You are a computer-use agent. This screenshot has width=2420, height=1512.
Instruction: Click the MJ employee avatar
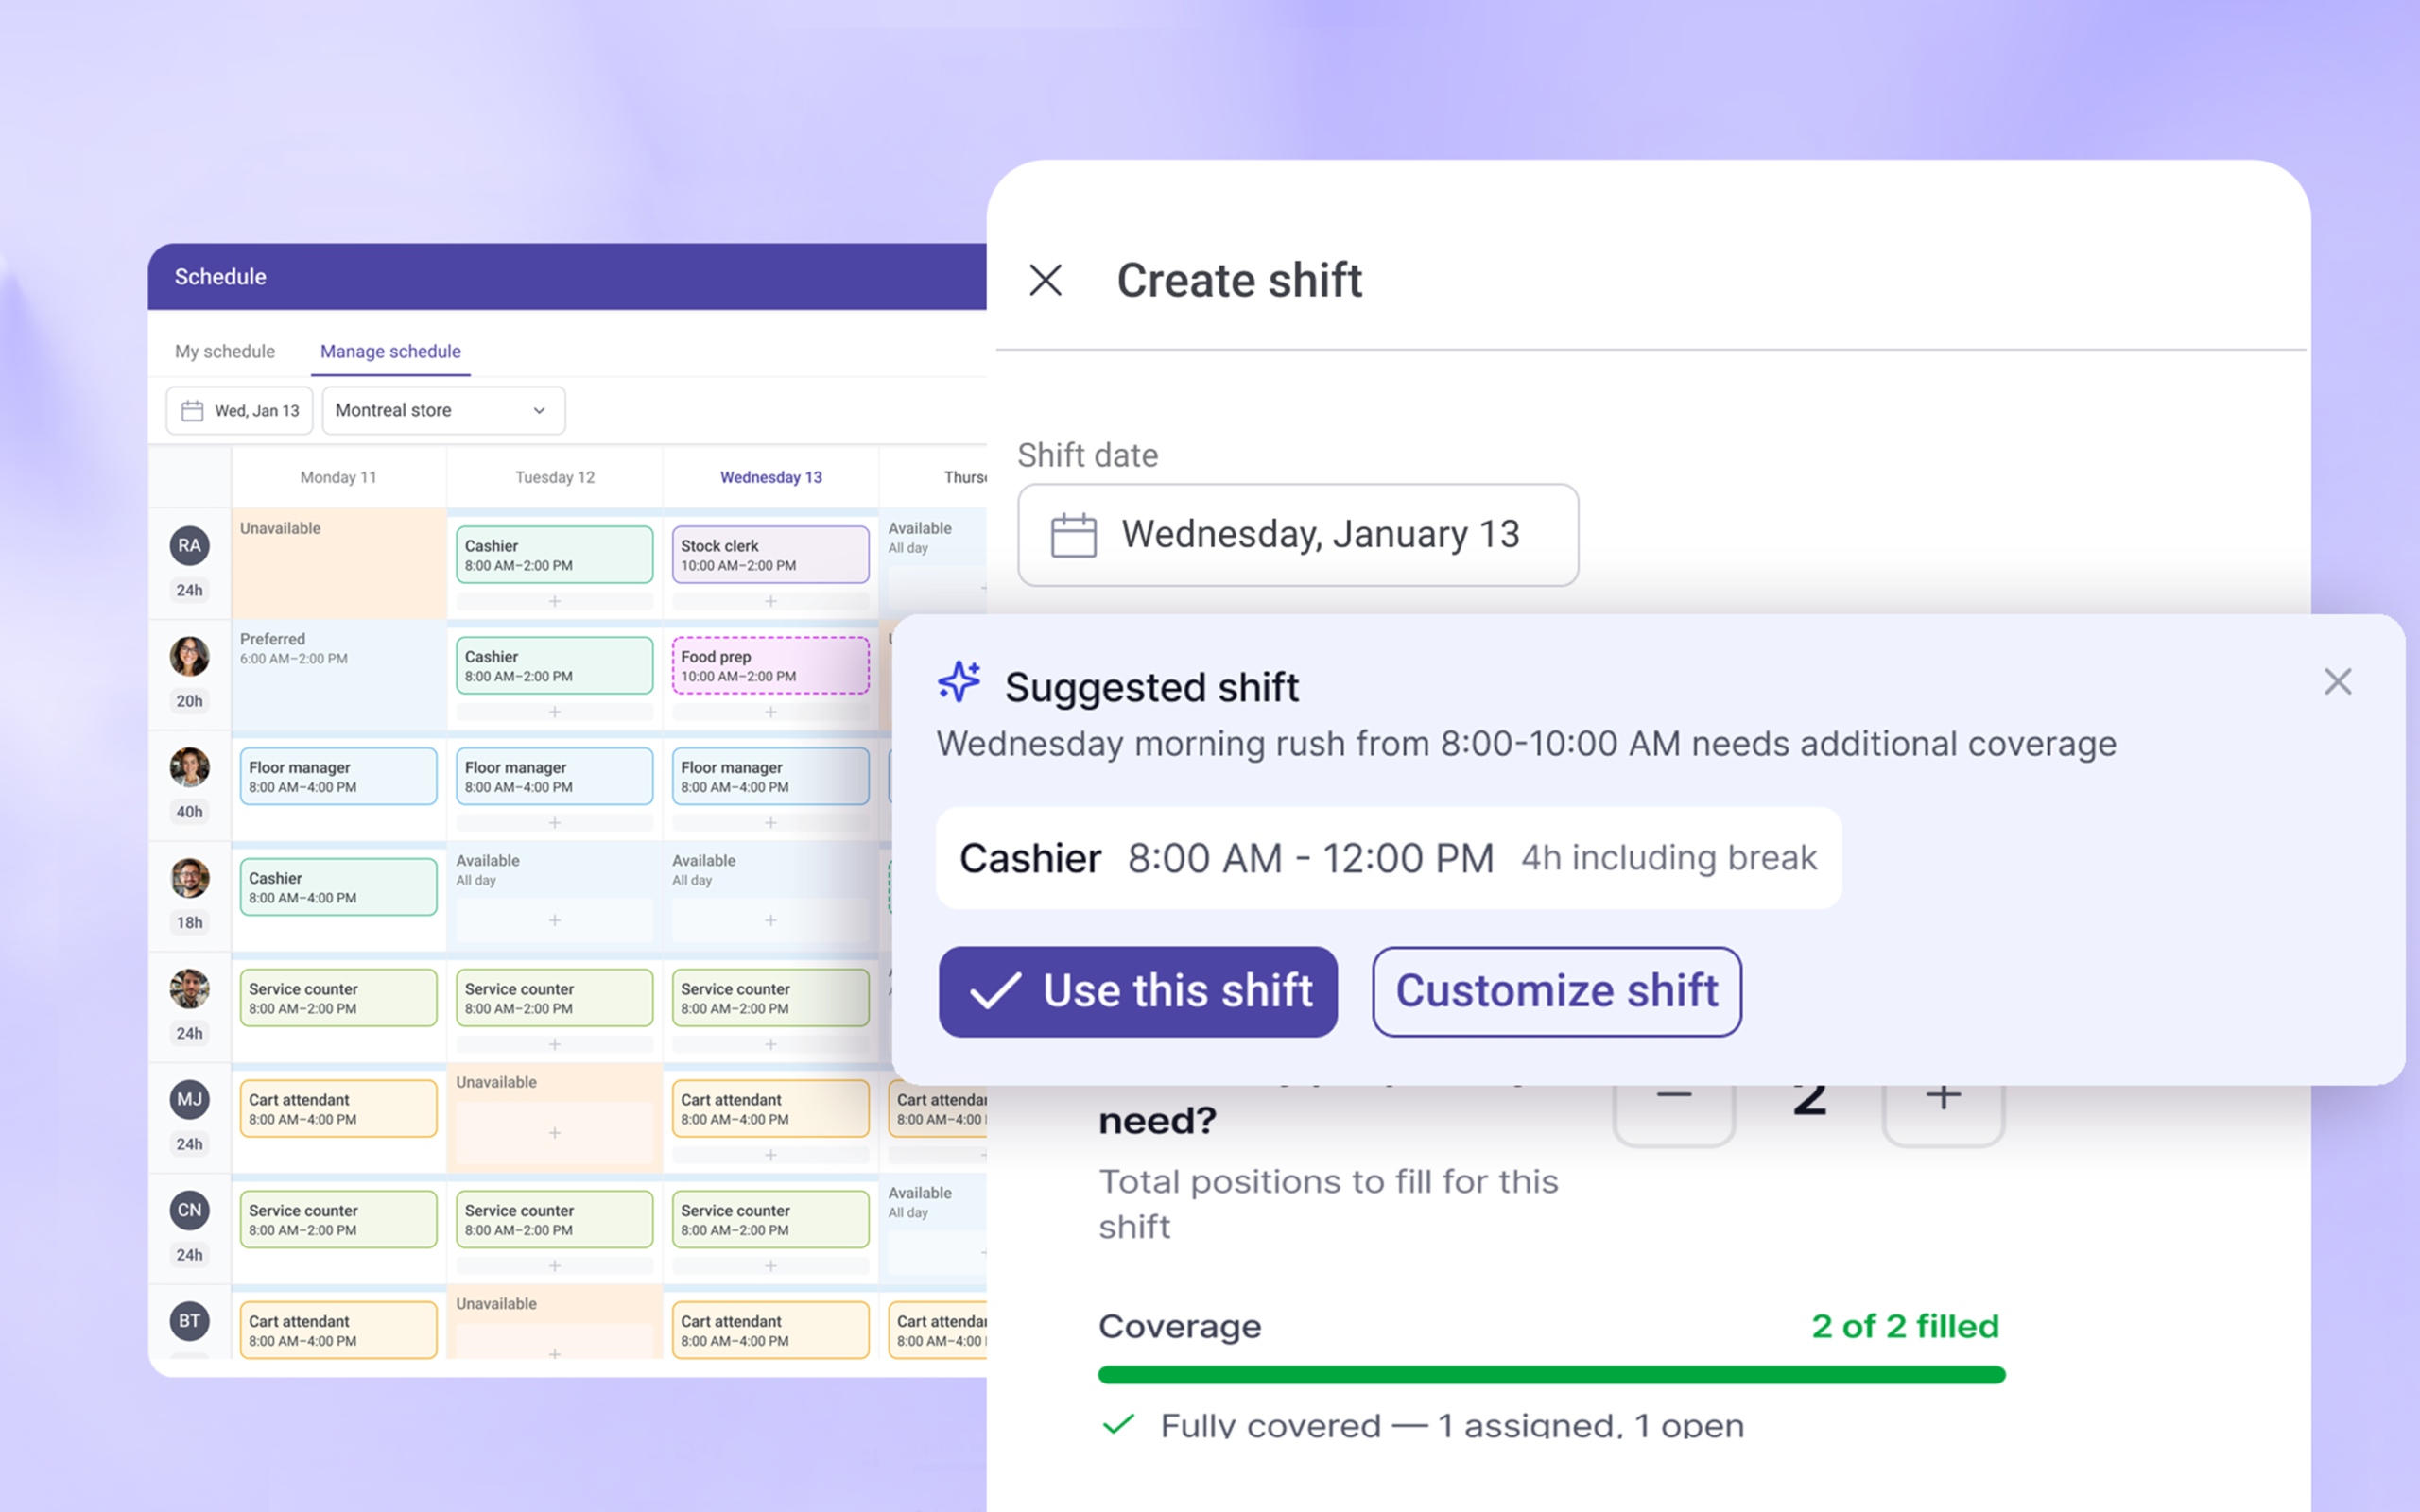(x=189, y=1100)
